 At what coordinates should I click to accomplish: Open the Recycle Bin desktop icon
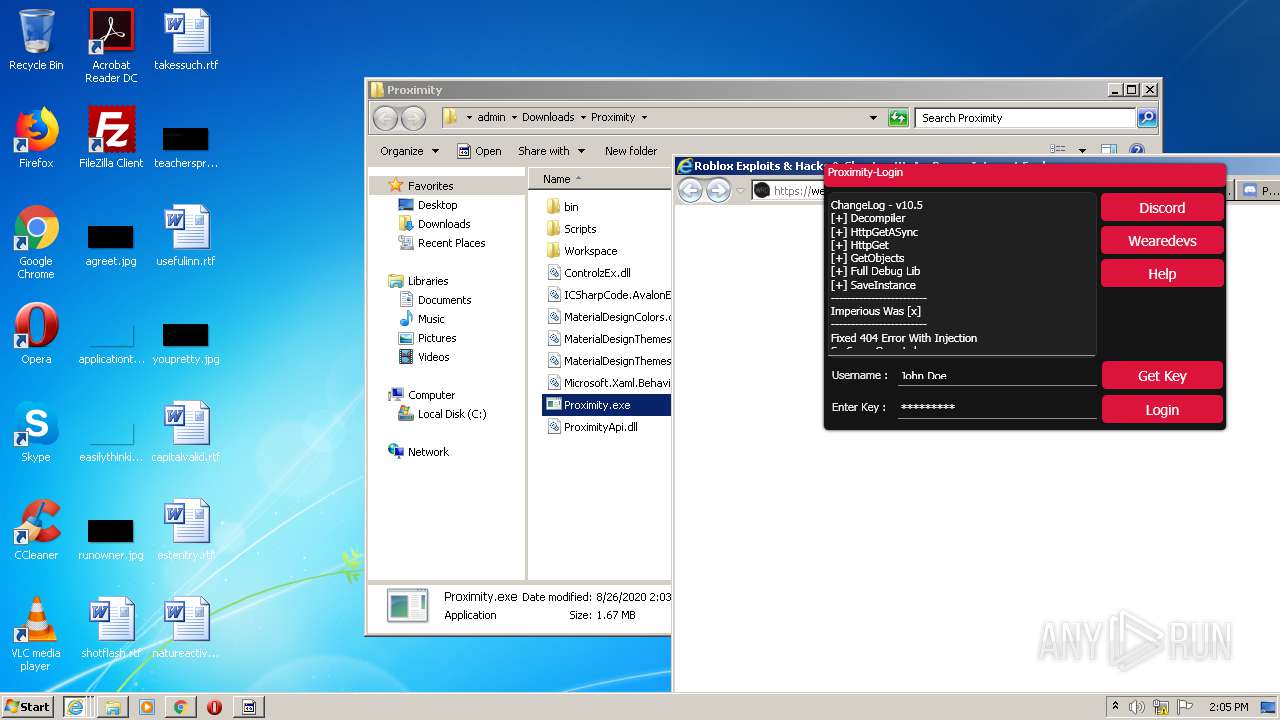pos(36,40)
